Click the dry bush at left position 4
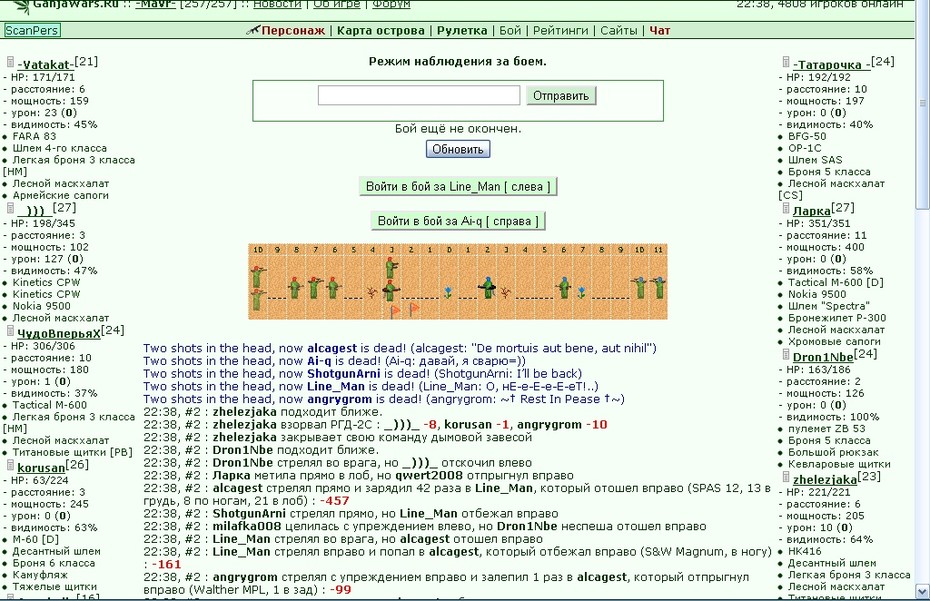 click(372, 292)
